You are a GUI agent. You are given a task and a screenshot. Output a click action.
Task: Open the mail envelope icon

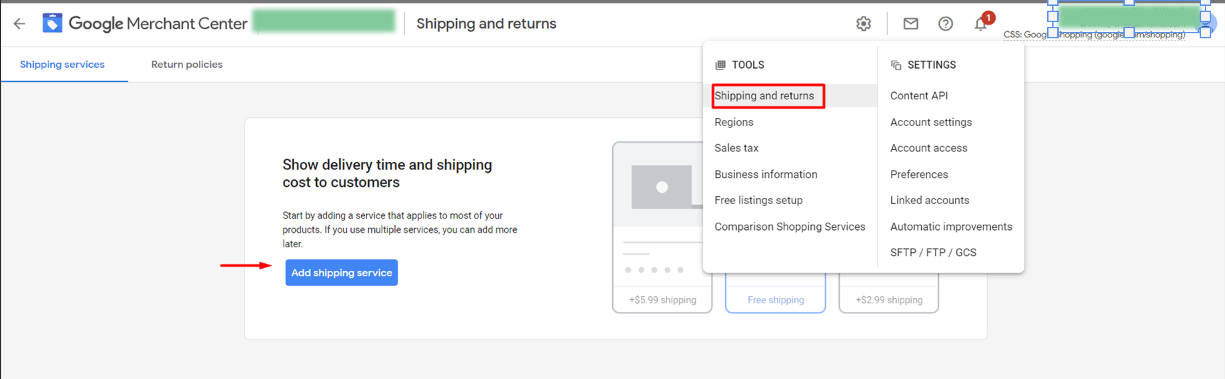pos(911,24)
